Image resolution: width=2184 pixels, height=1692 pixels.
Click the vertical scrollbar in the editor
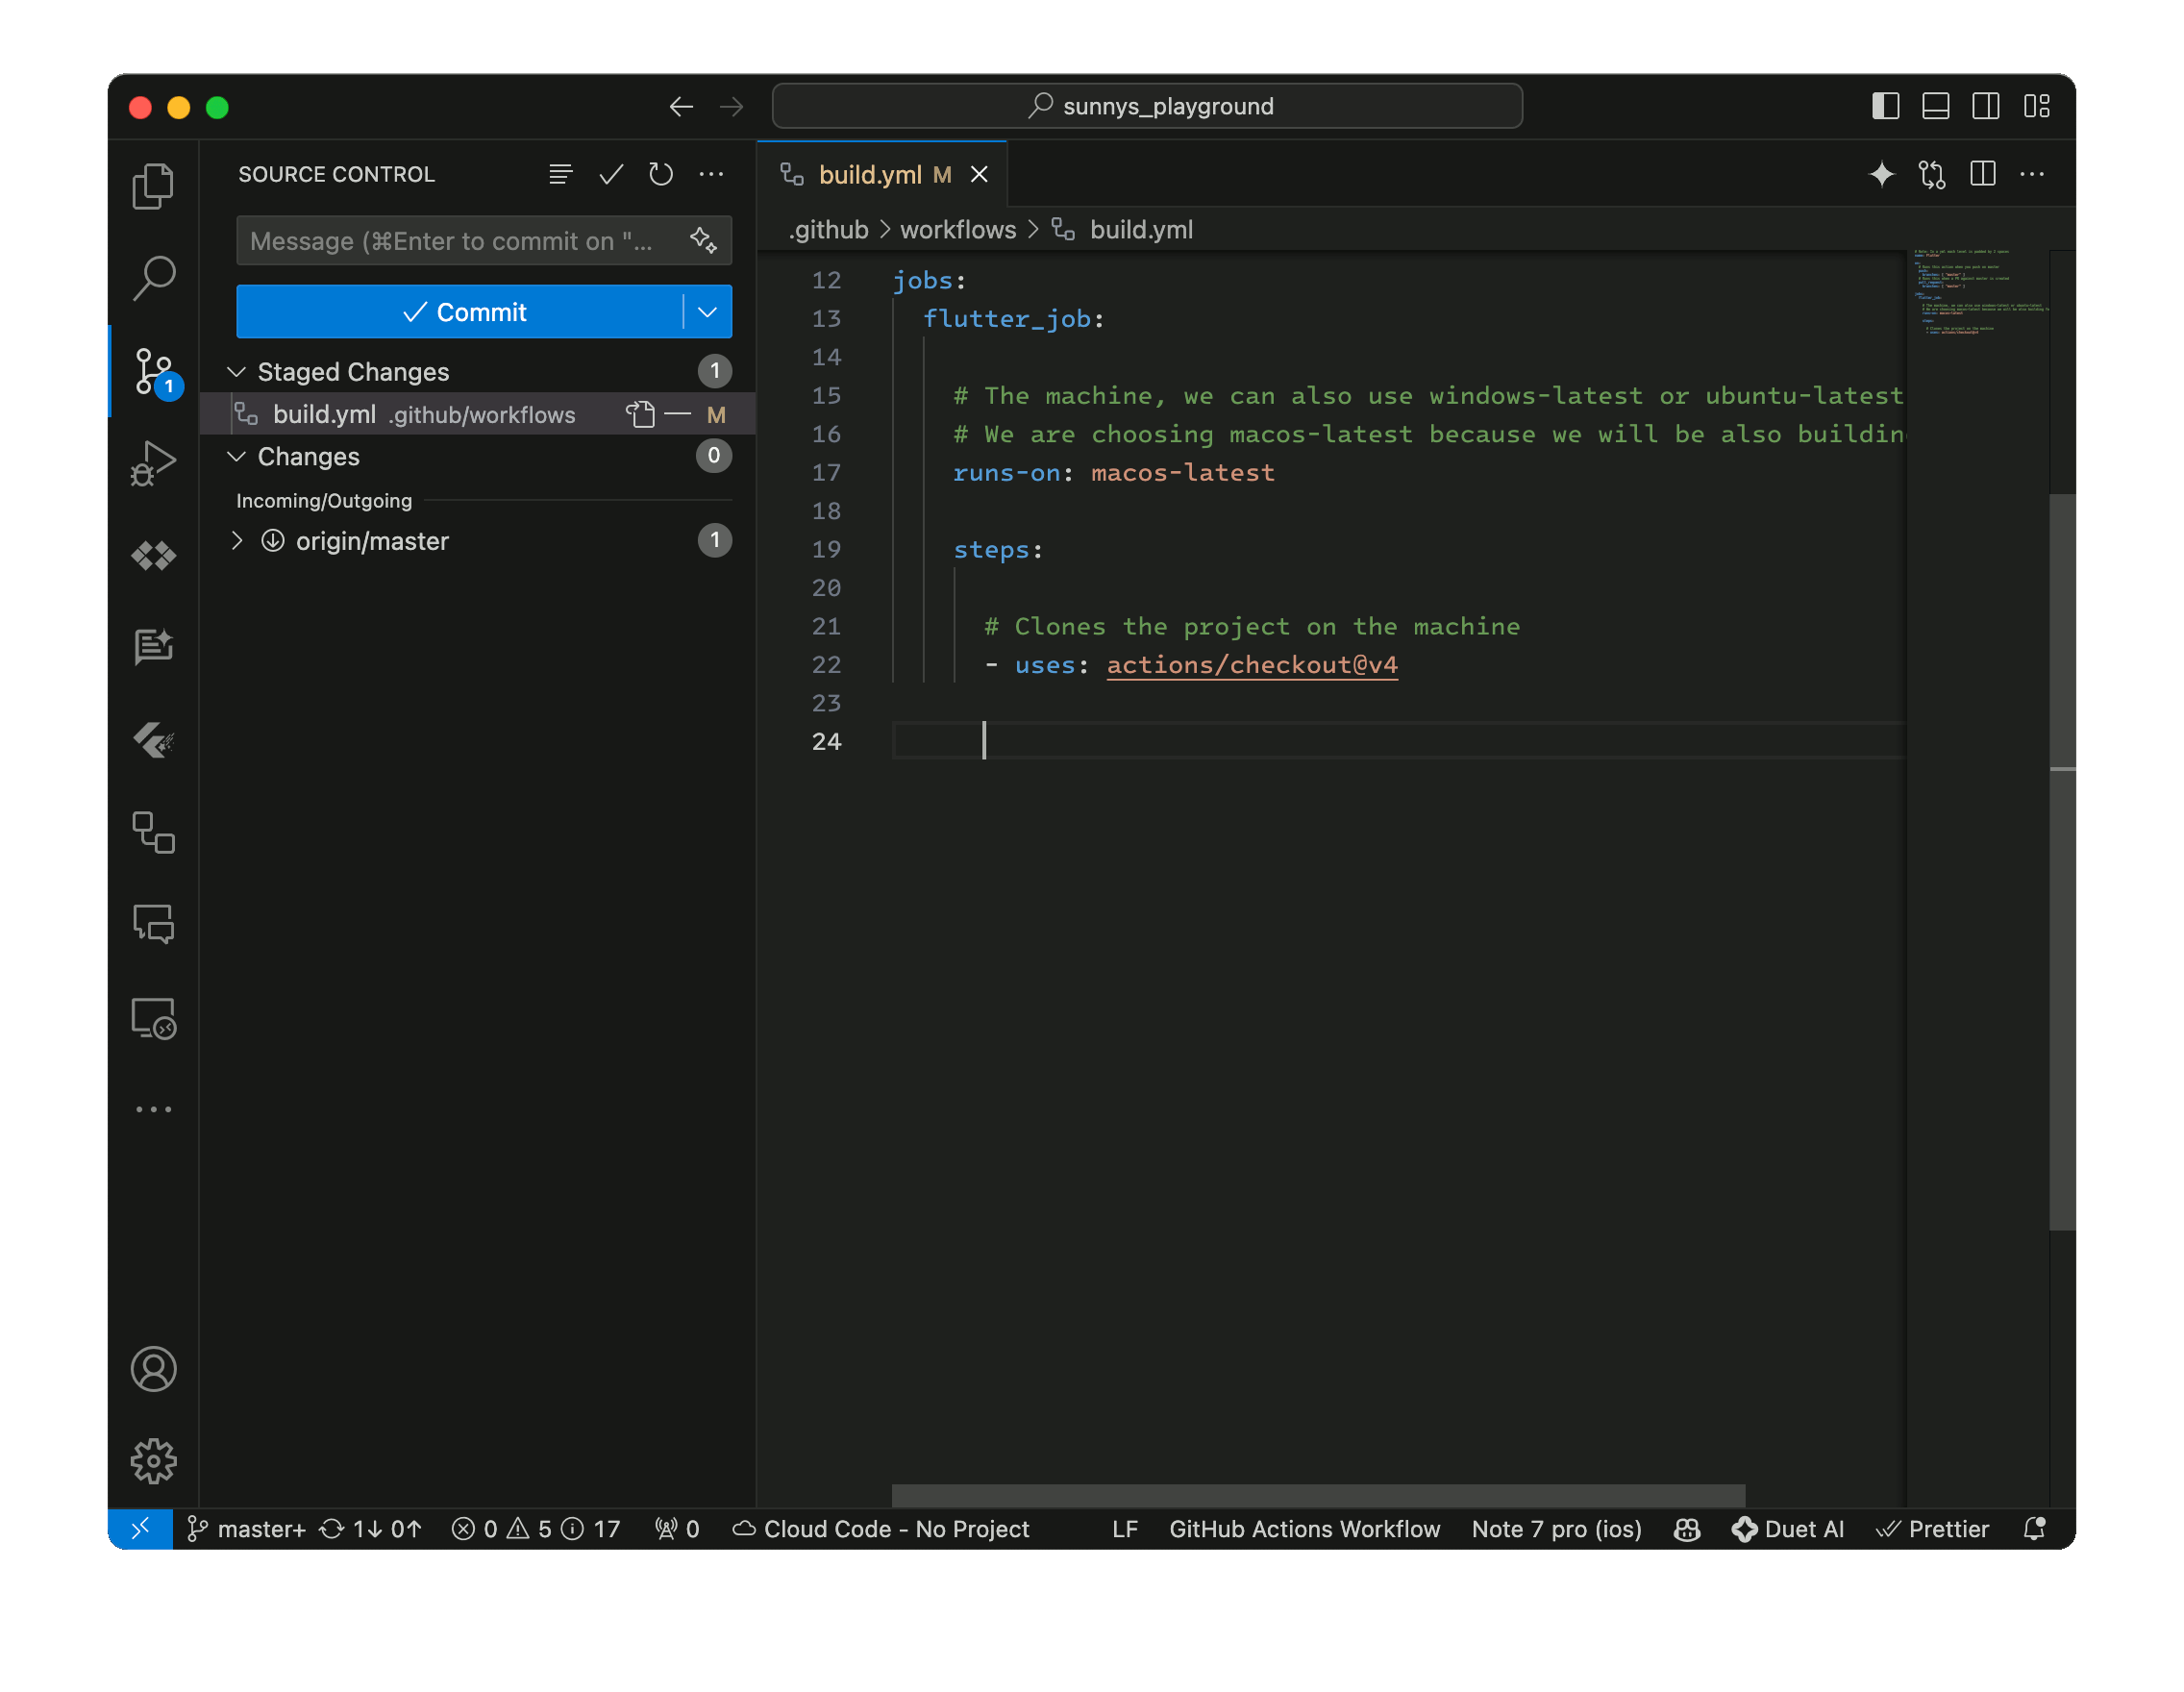2062,861
